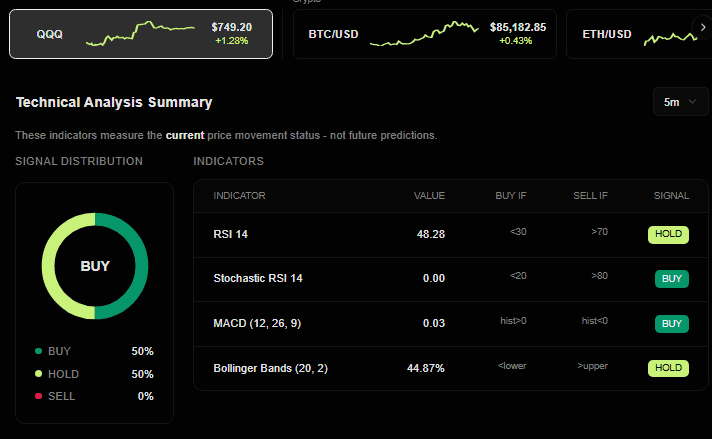
Task: Click the BUY badge in the Stochastic RSI row
Action: (x=672, y=279)
